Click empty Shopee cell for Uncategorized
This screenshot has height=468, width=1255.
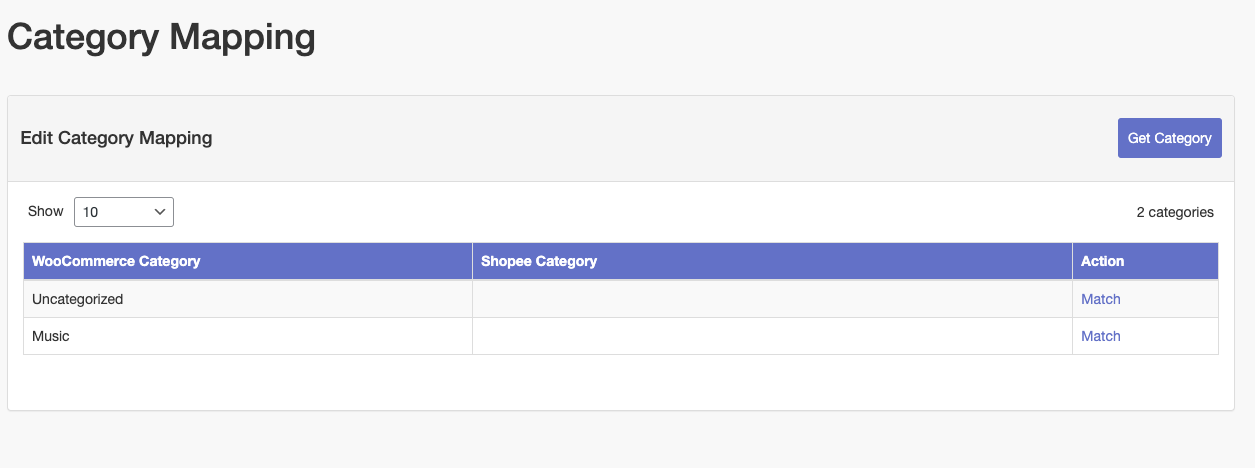(772, 299)
